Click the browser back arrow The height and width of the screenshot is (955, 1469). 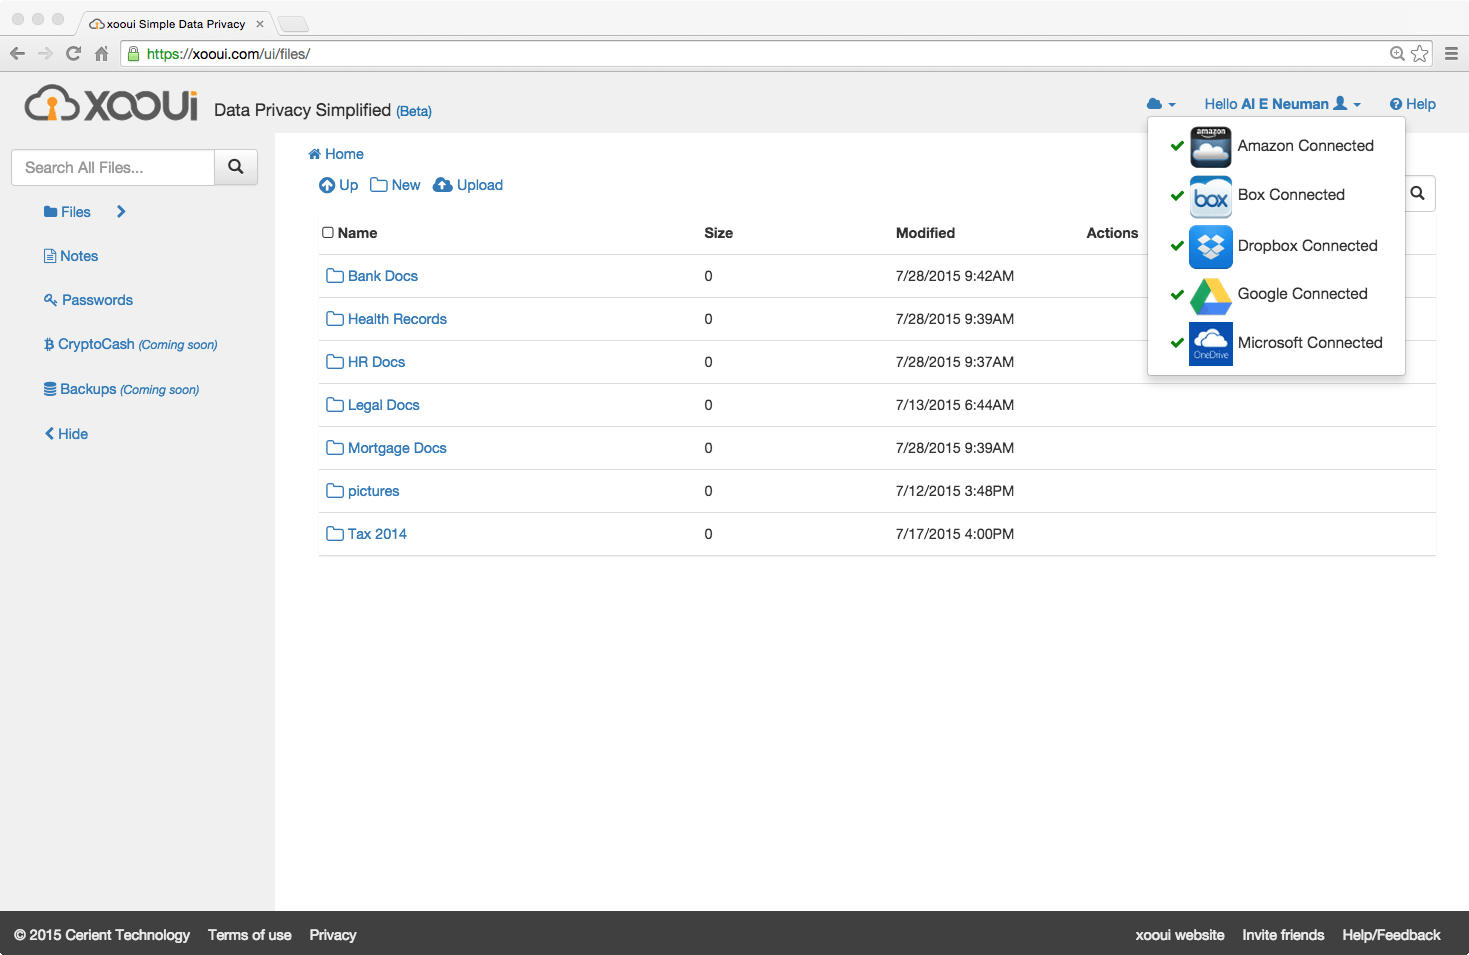tap(17, 54)
